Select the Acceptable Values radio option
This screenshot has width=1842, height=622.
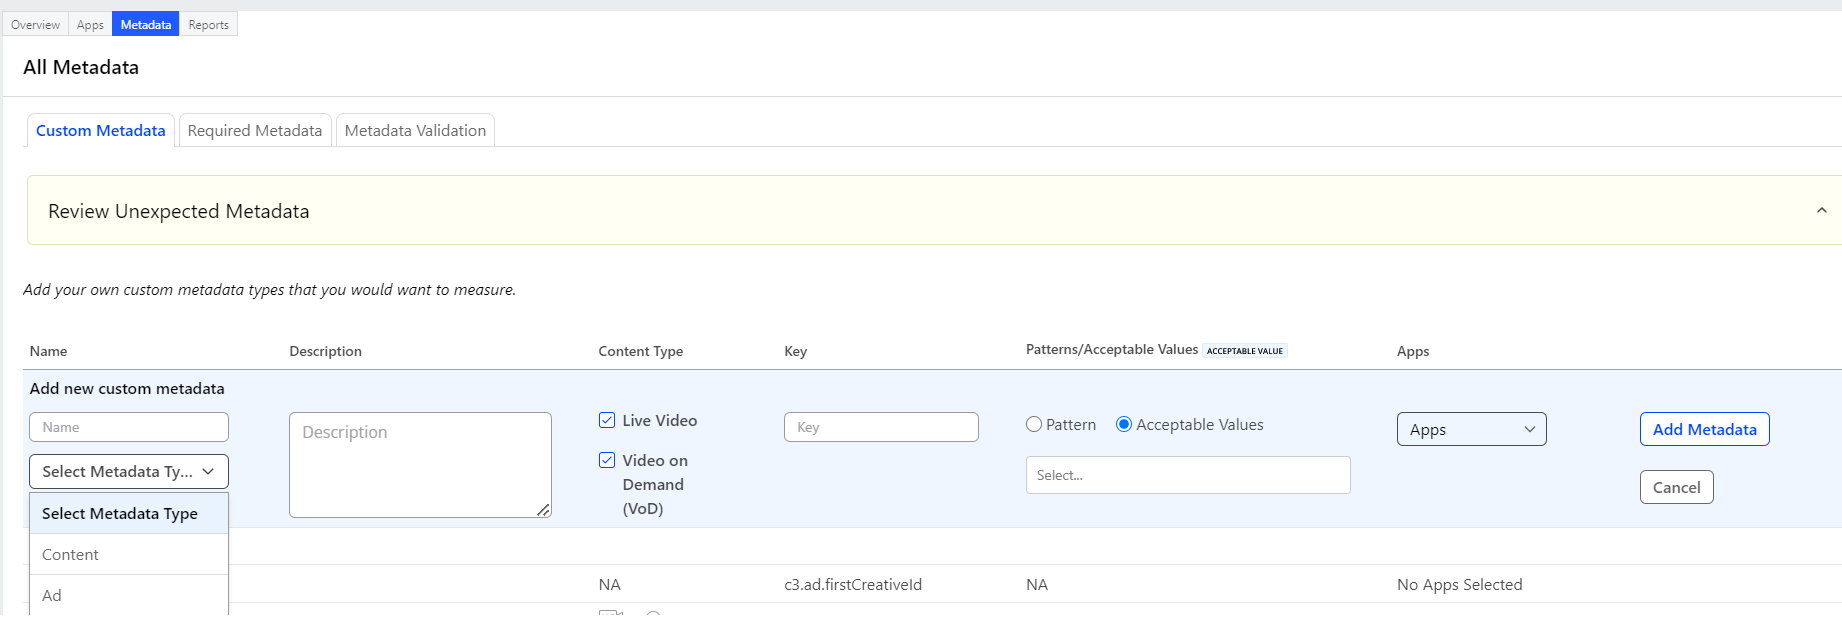[x=1124, y=425]
